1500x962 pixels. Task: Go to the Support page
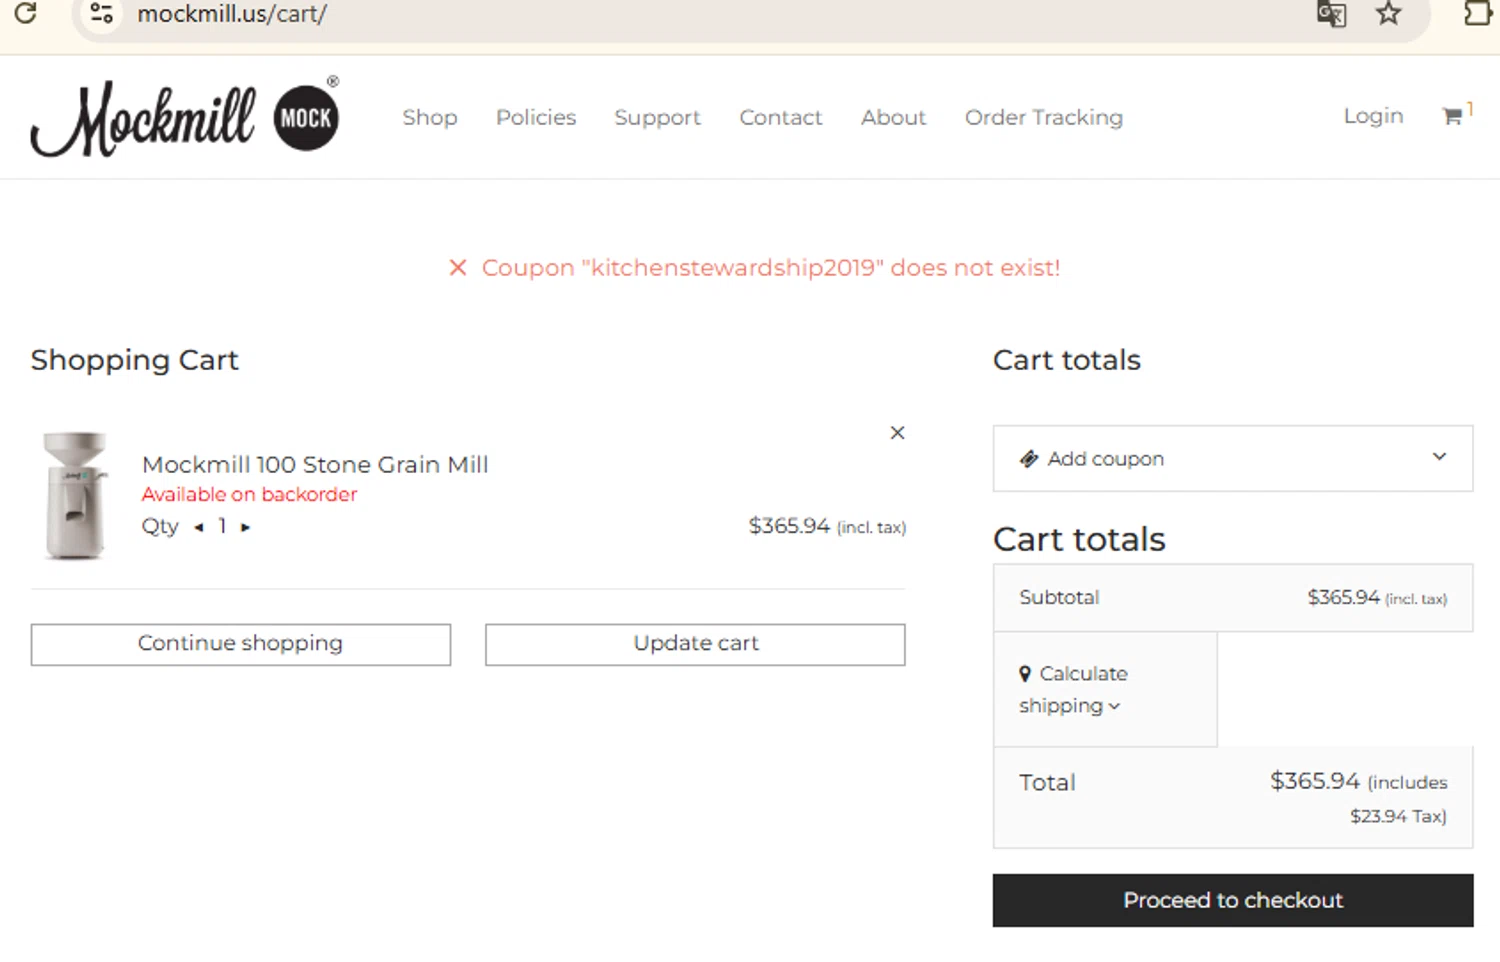657,118
